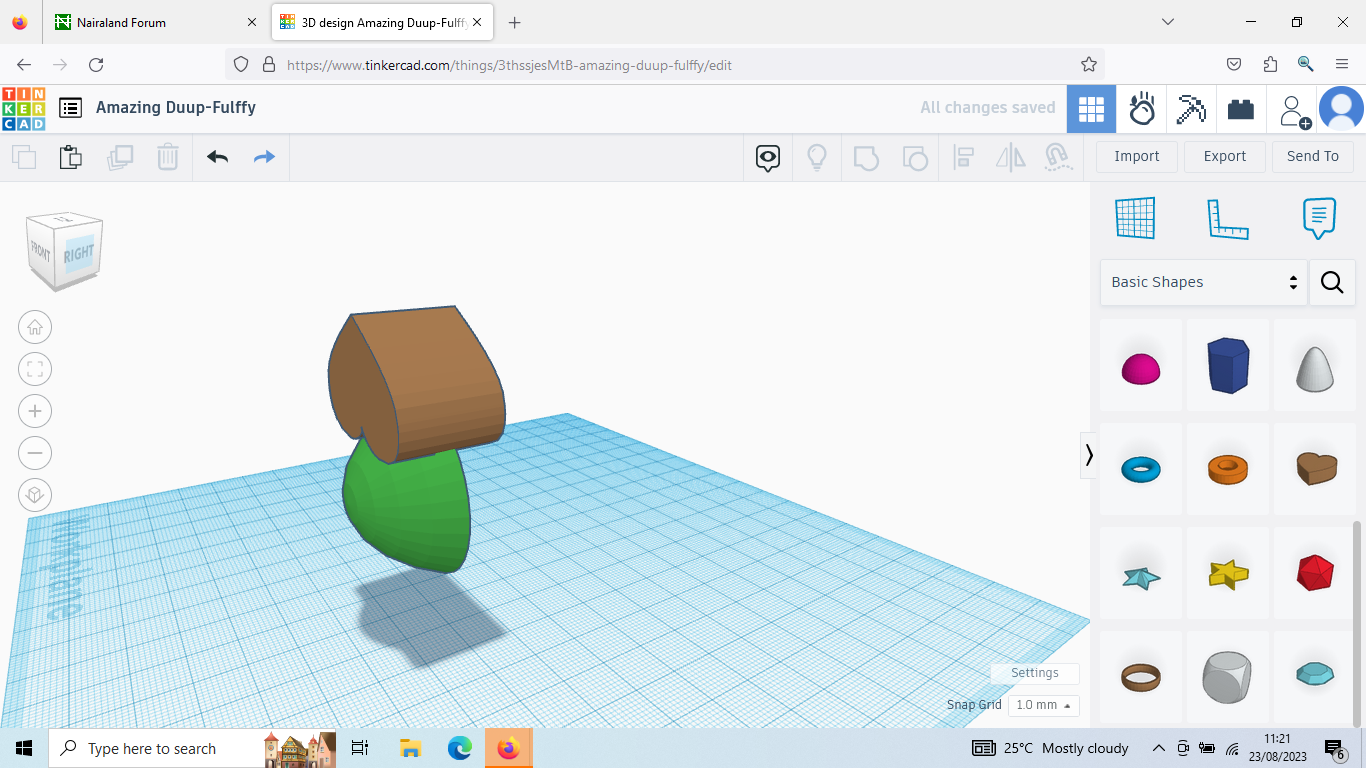This screenshot has height=768, width=1366.
Task: Click the Flip/Mirror icon
Action: 1010,157
